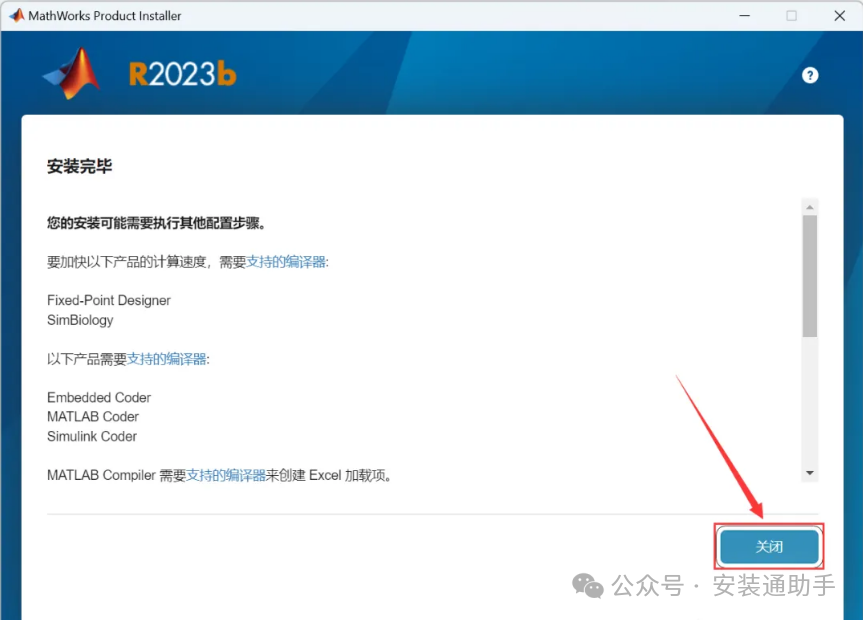Viewport: 863px width, 620px height.
Task: Open the help question mark icon
Action: coord(810,75)
